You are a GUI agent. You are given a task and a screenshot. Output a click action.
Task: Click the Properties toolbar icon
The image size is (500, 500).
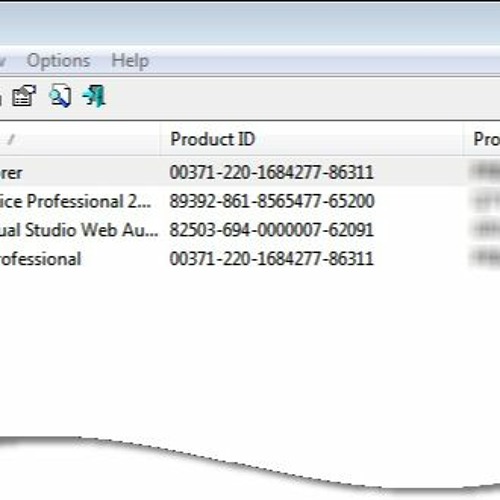coord(24,96)
